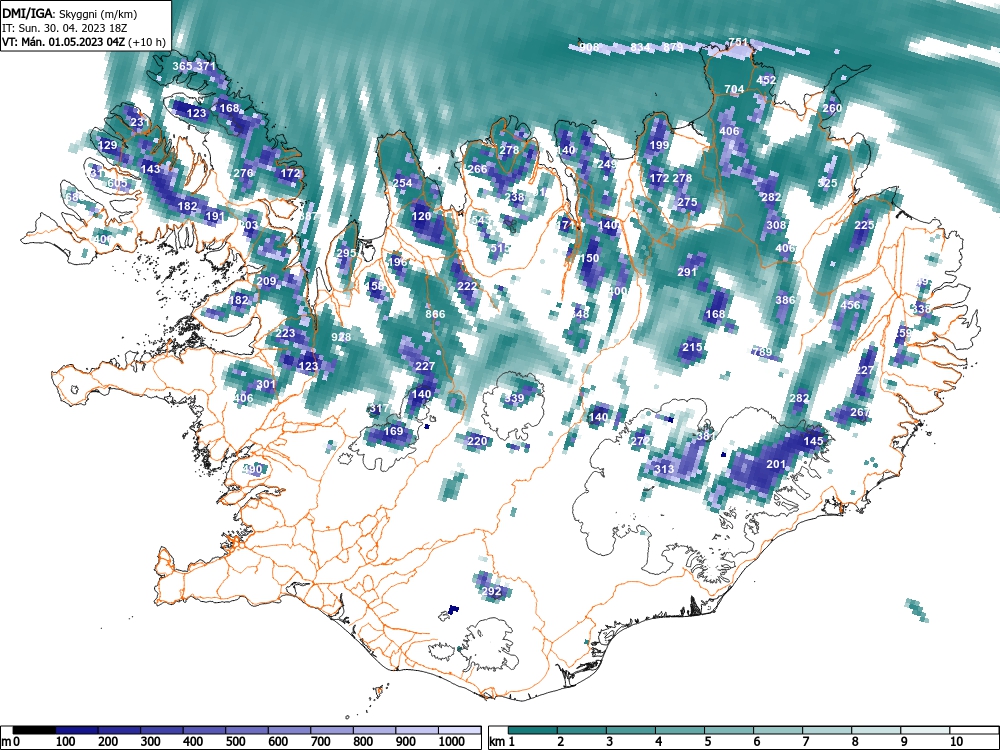
Task: Click visibility value 215
Action: (692, 348)
